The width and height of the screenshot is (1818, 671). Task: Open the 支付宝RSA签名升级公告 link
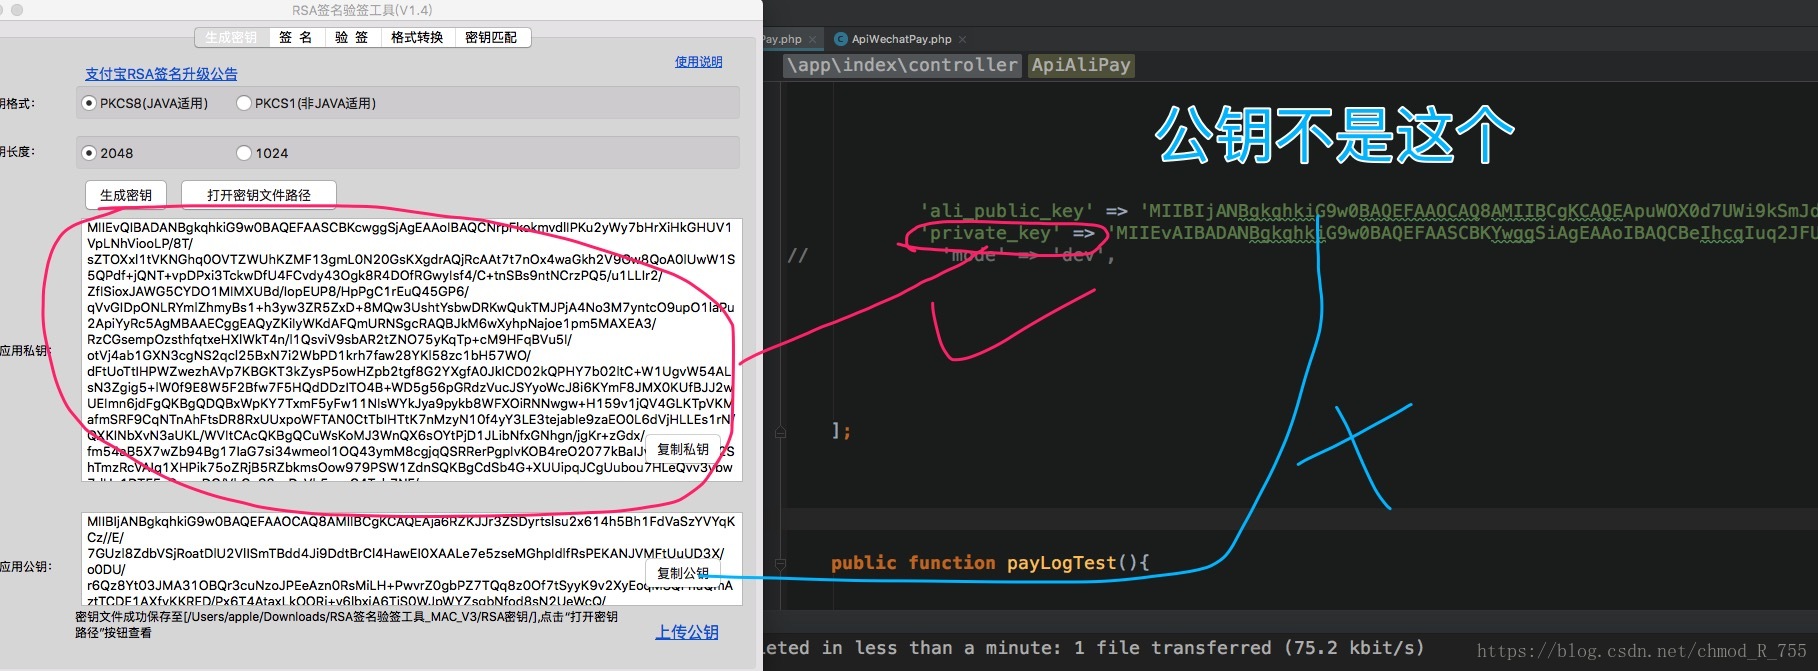pyautogui.click(x=161, y=74)
